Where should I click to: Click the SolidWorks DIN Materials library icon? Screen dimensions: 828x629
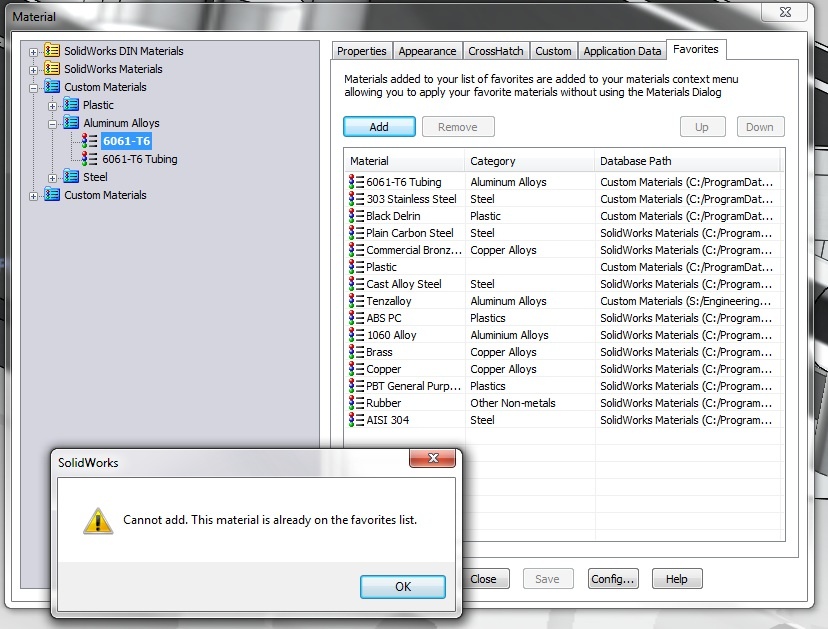(x=52, y=51)
